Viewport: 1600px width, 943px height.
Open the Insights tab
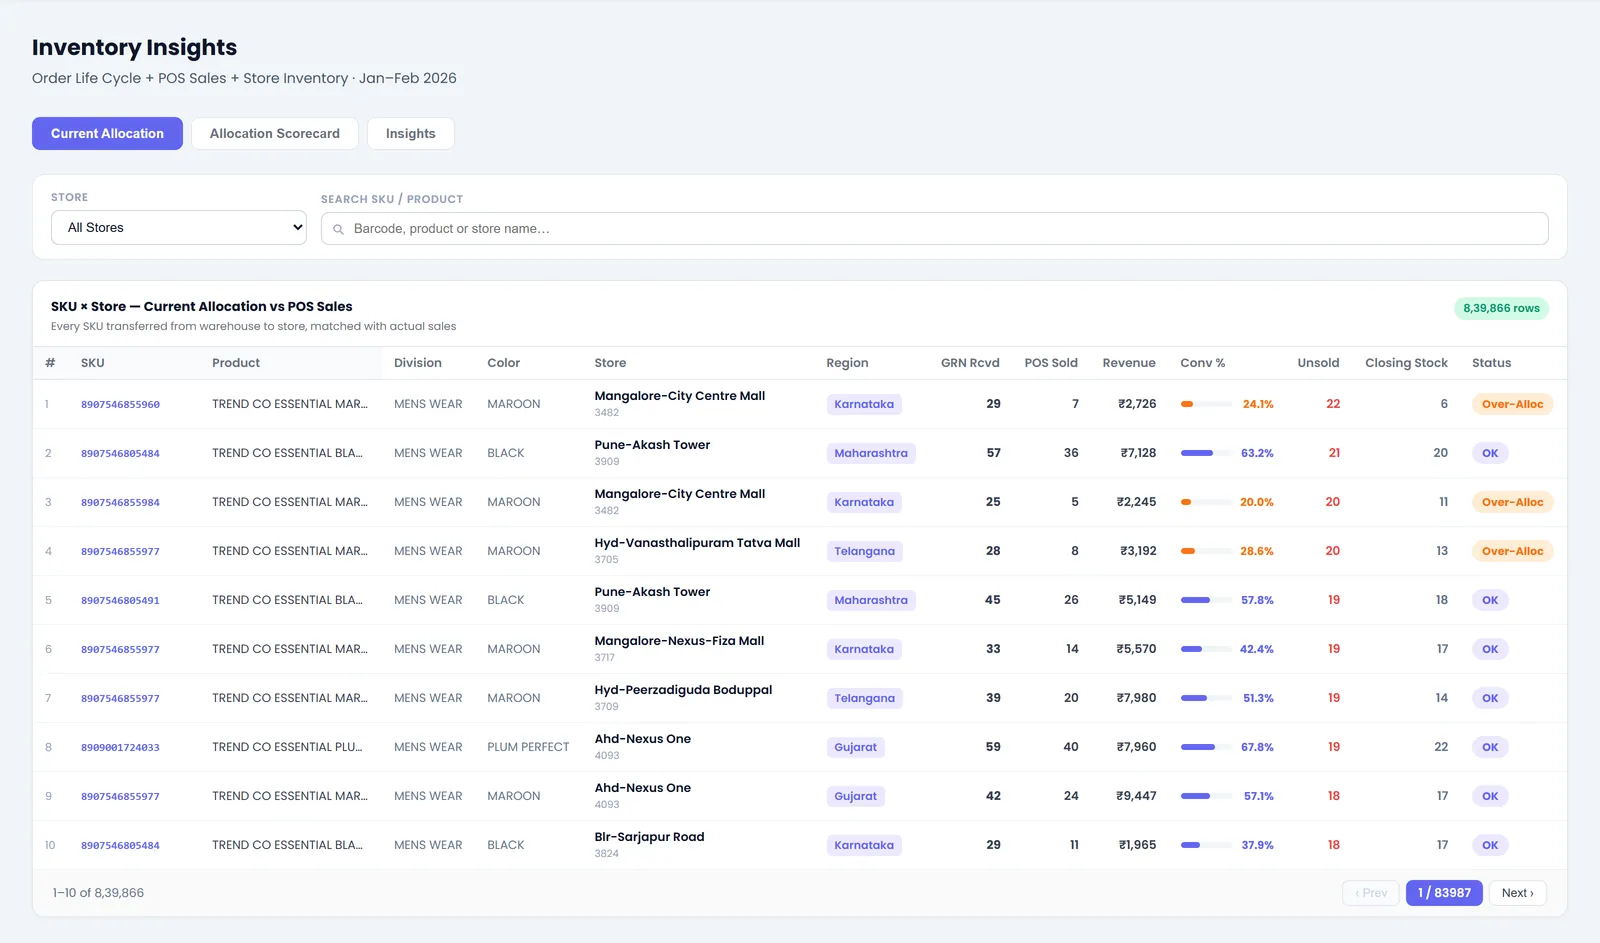pos(411,133)
